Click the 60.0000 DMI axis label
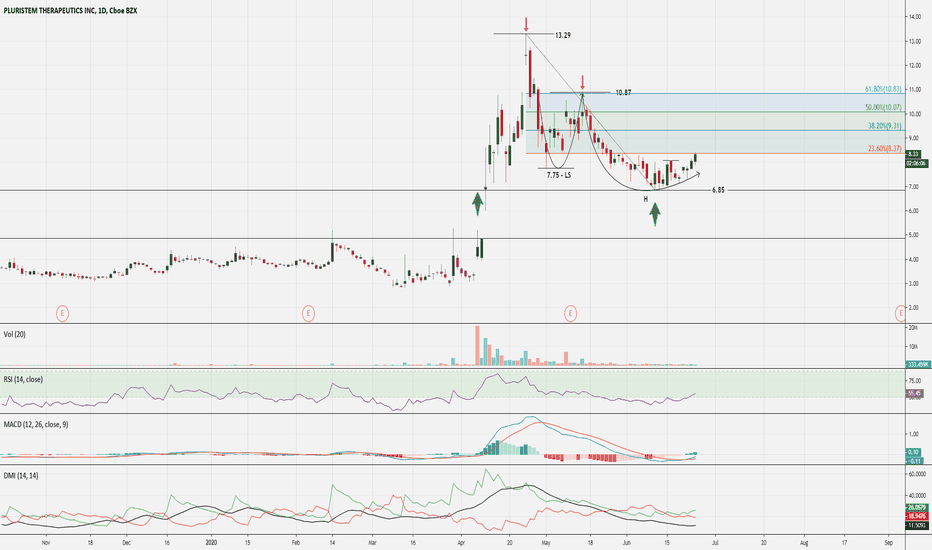 tap(917, 474)
